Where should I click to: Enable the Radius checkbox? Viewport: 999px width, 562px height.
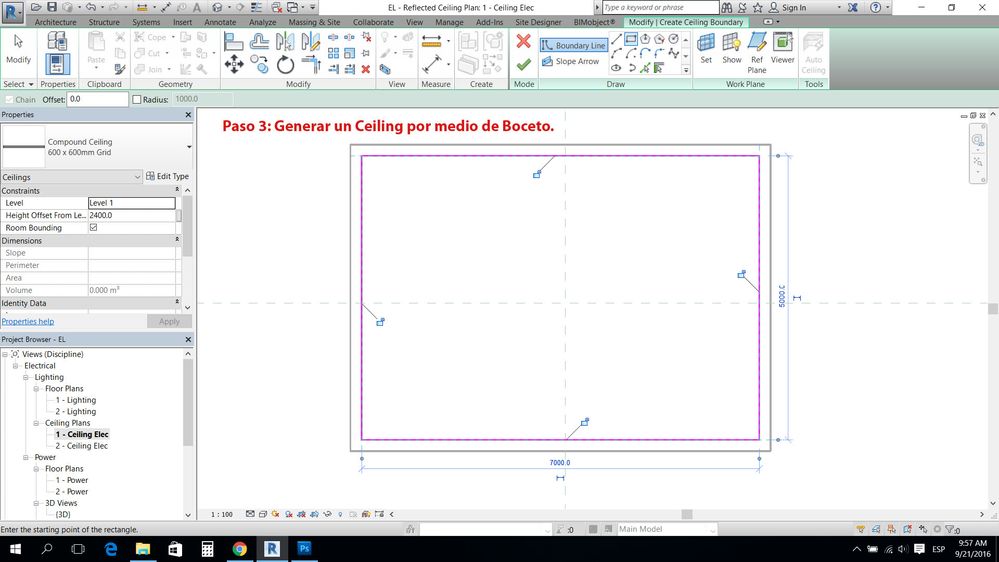click(x=136, y=99)
